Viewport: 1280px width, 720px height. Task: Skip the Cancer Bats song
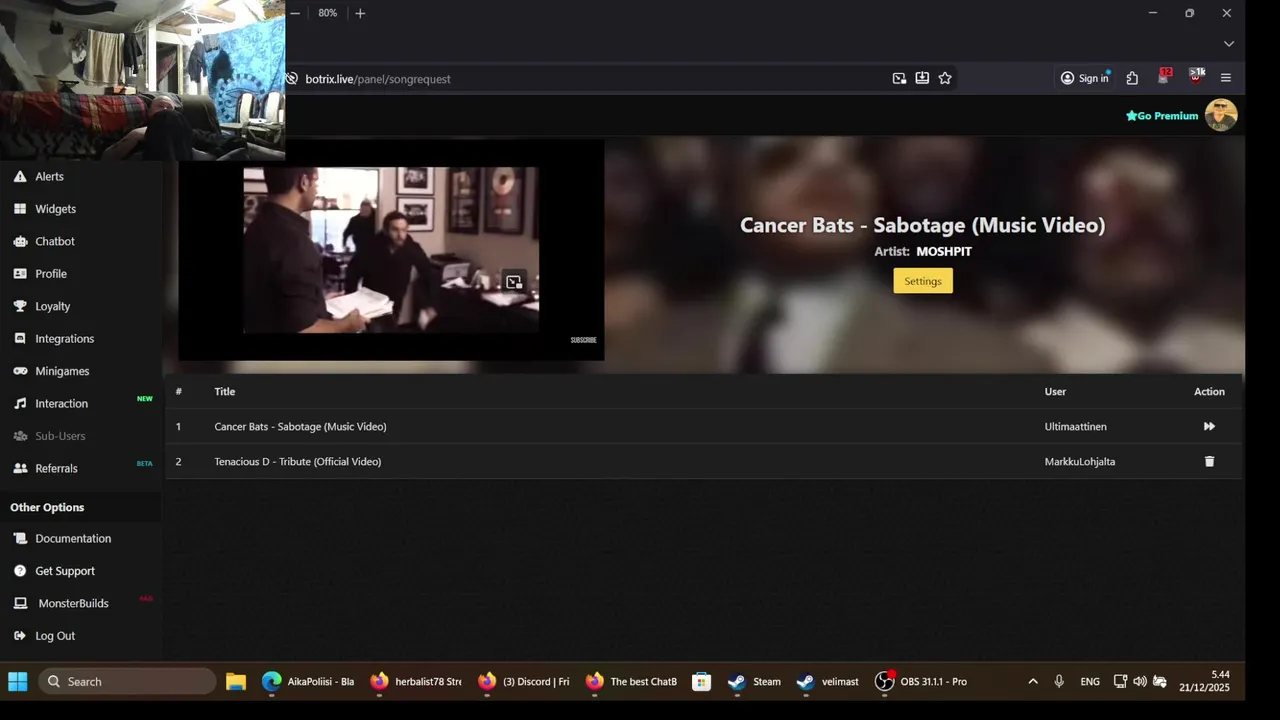point(1209,426)
